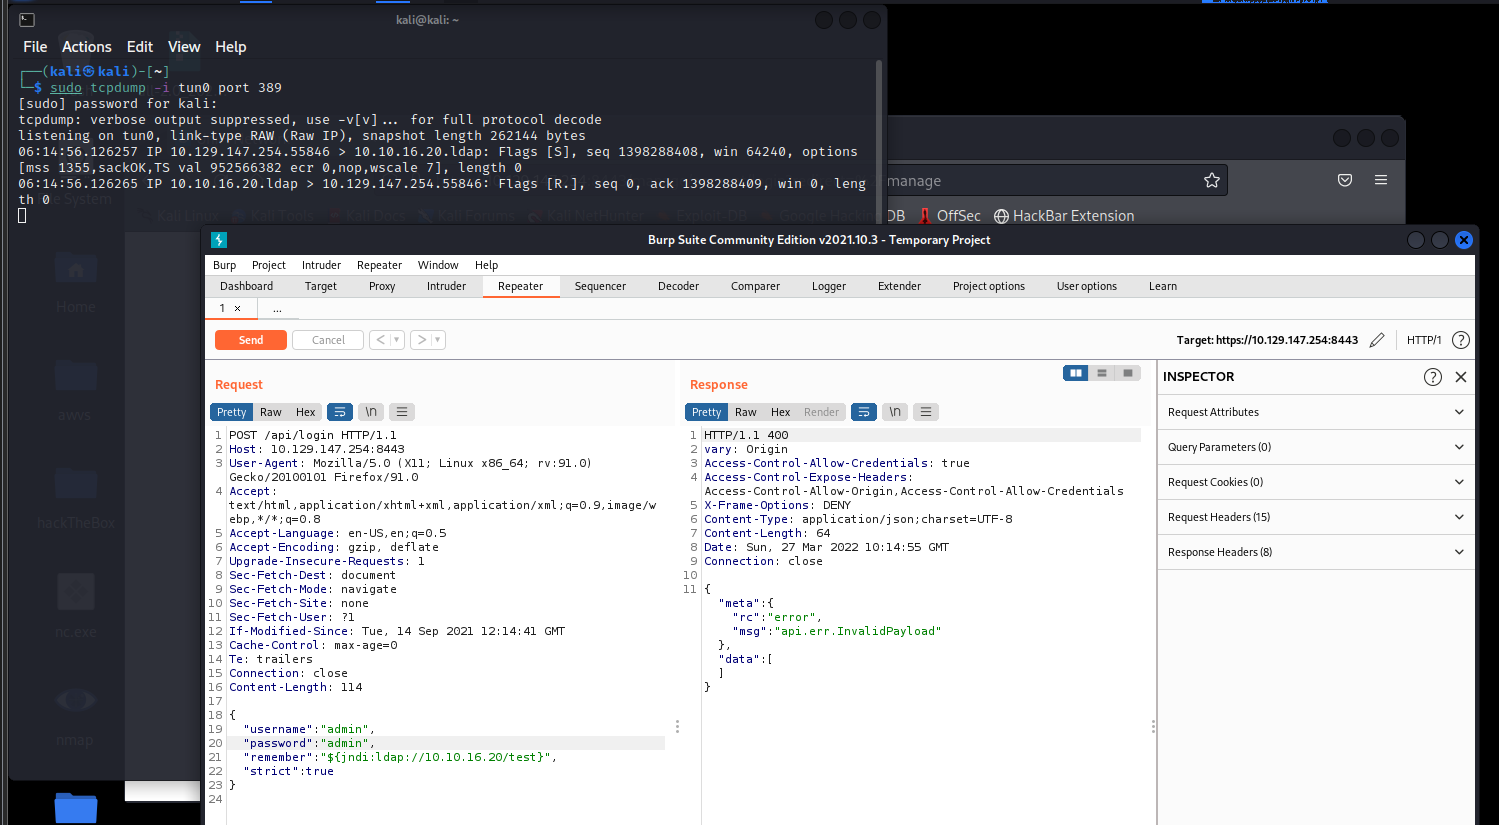Go back to the previous request in history

point(380,340)
